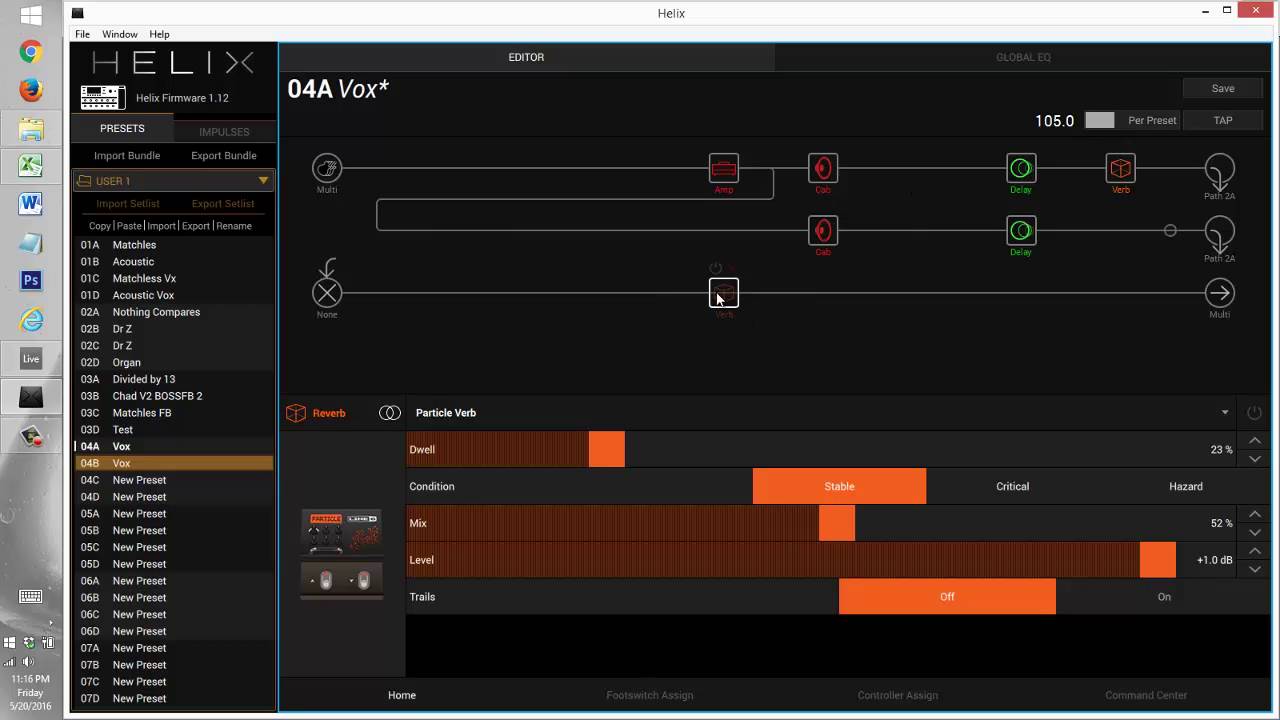Launch Photoshop from the taskbar
Viewport: 1280px width, 720px height.
(x=31, y=281)
